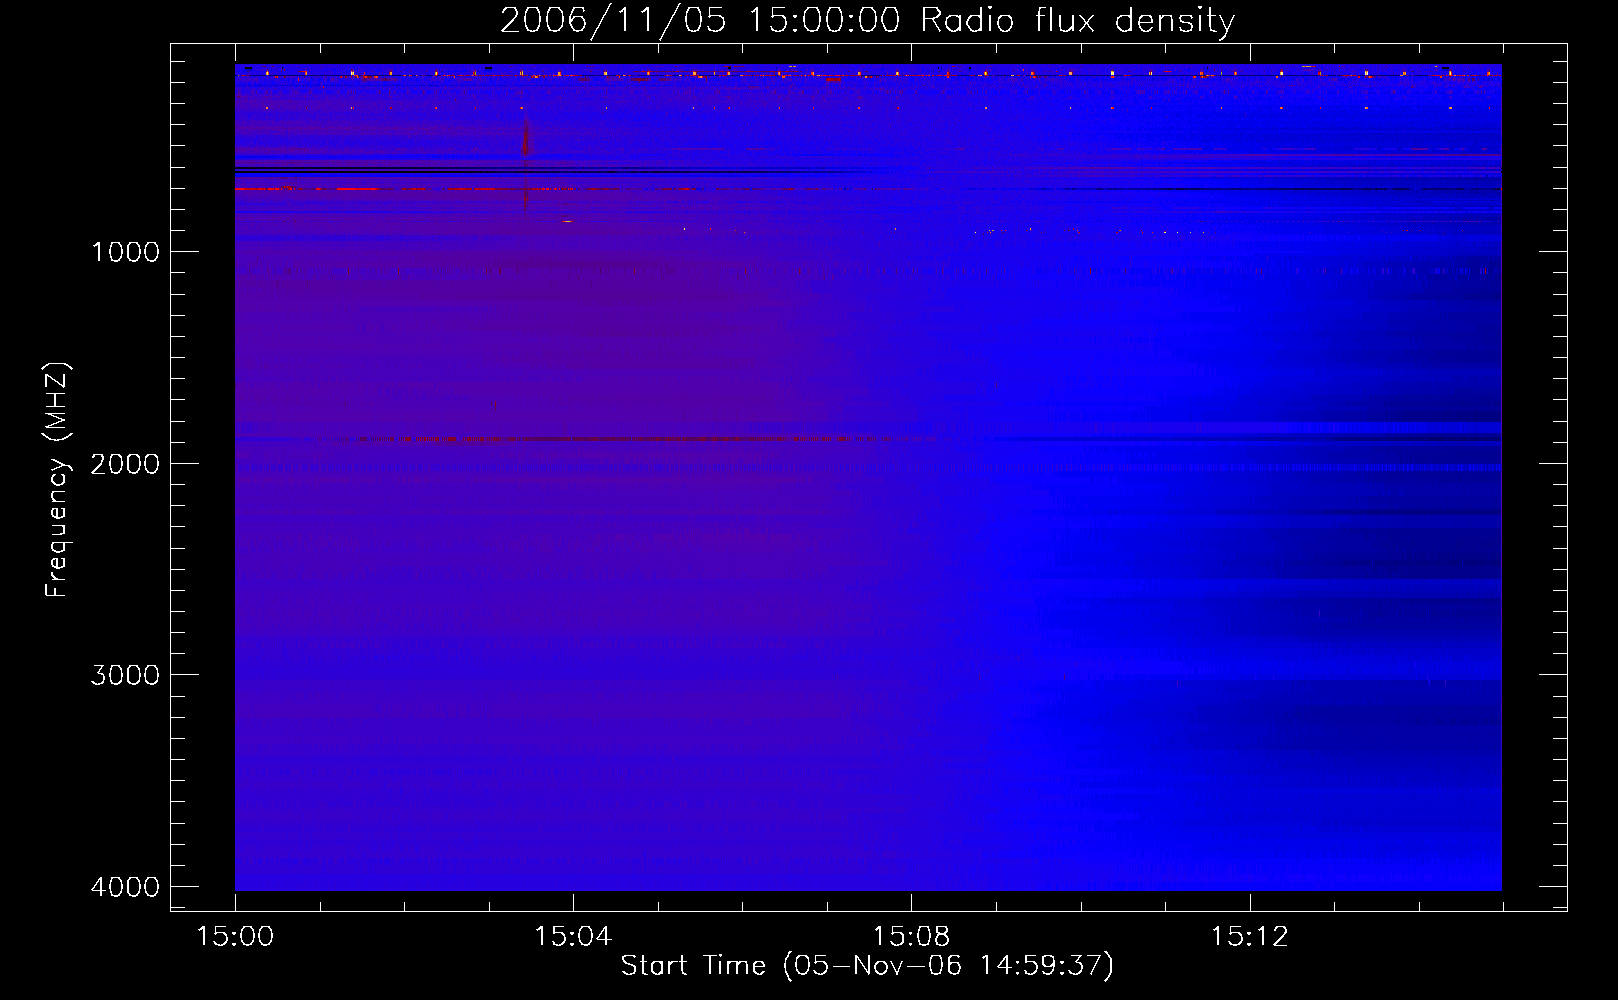Click the 15:12 time tick label

1249,937
